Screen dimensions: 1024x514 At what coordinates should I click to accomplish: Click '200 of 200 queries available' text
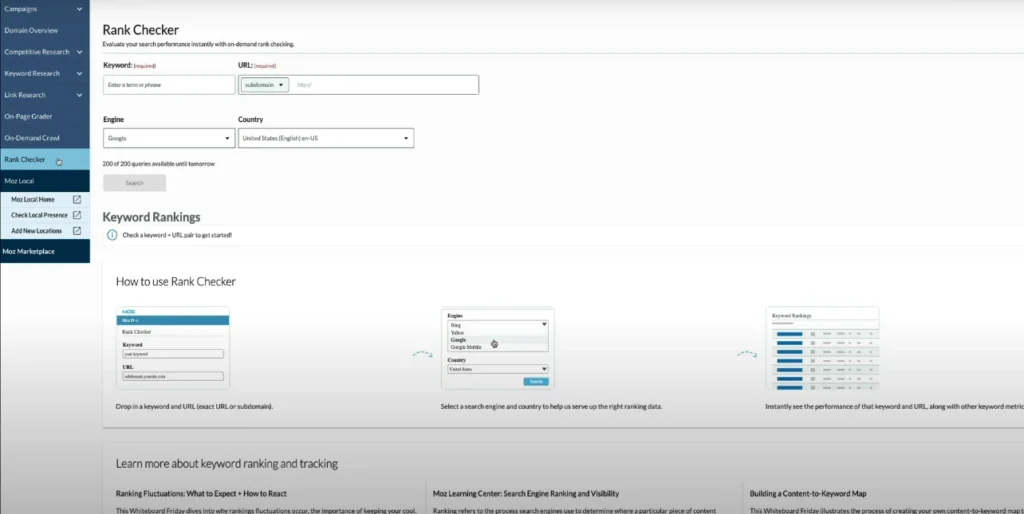(x=159, y=164)
